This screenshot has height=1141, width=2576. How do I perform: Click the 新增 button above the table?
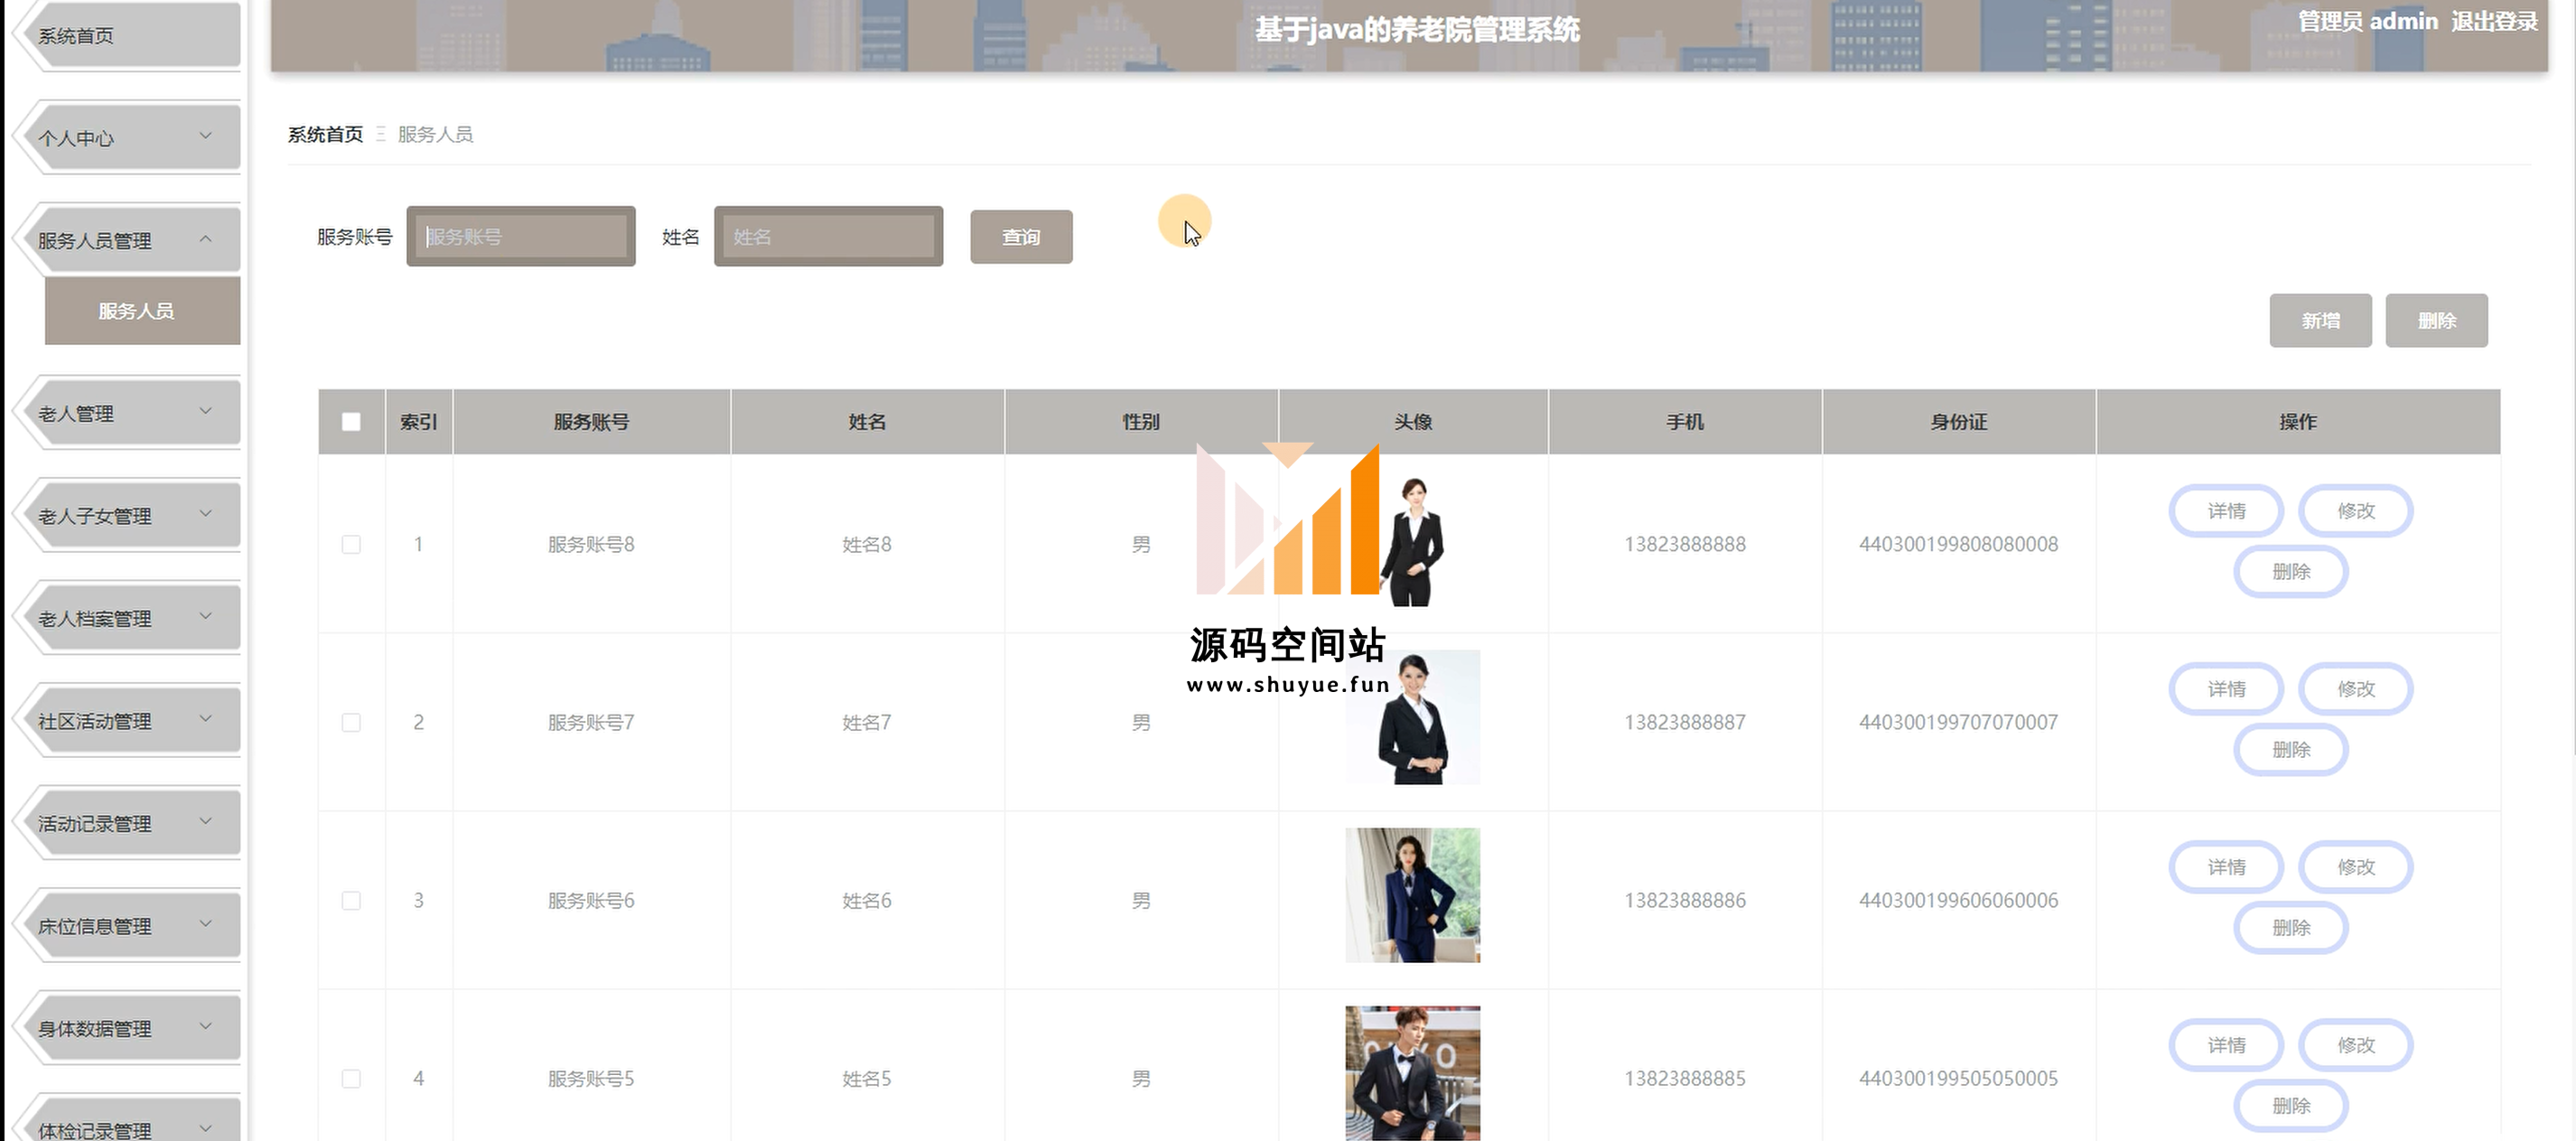point(2320,321)
